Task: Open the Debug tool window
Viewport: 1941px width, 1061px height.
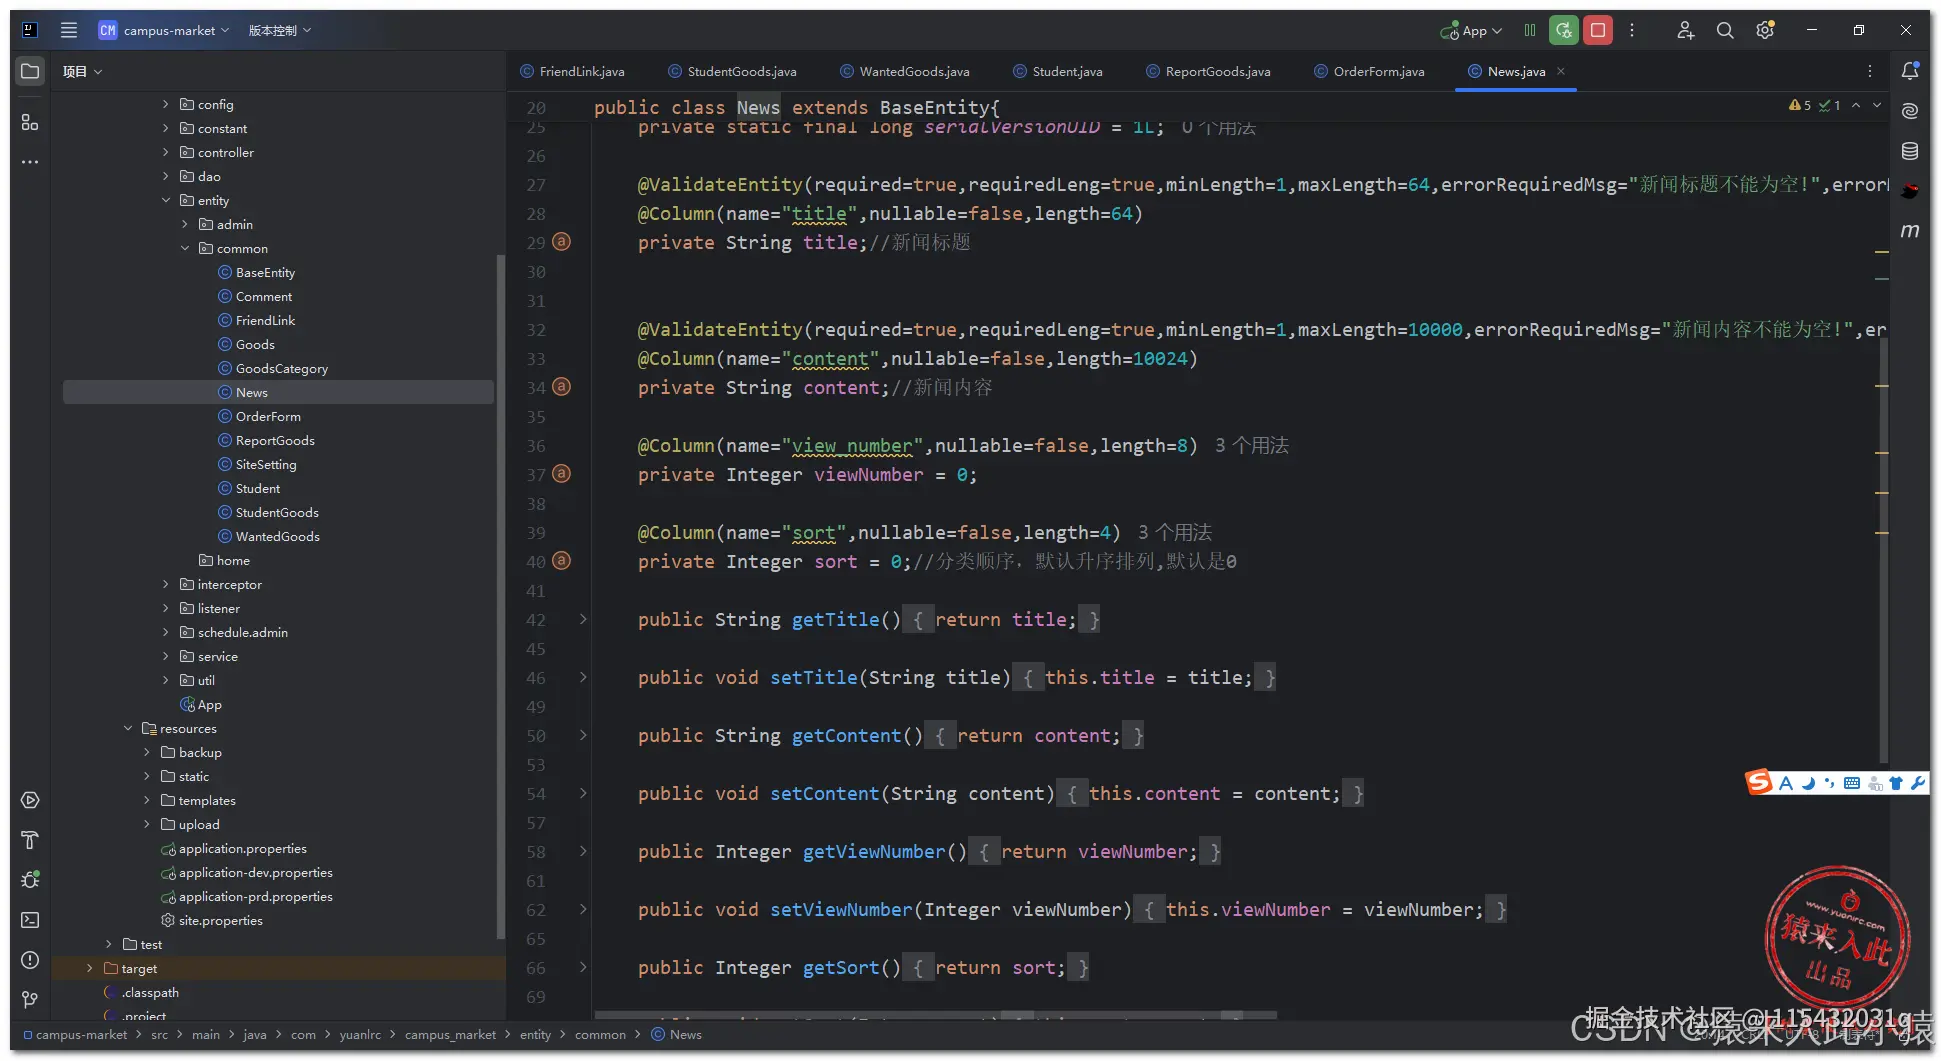Action: [30, 880]
